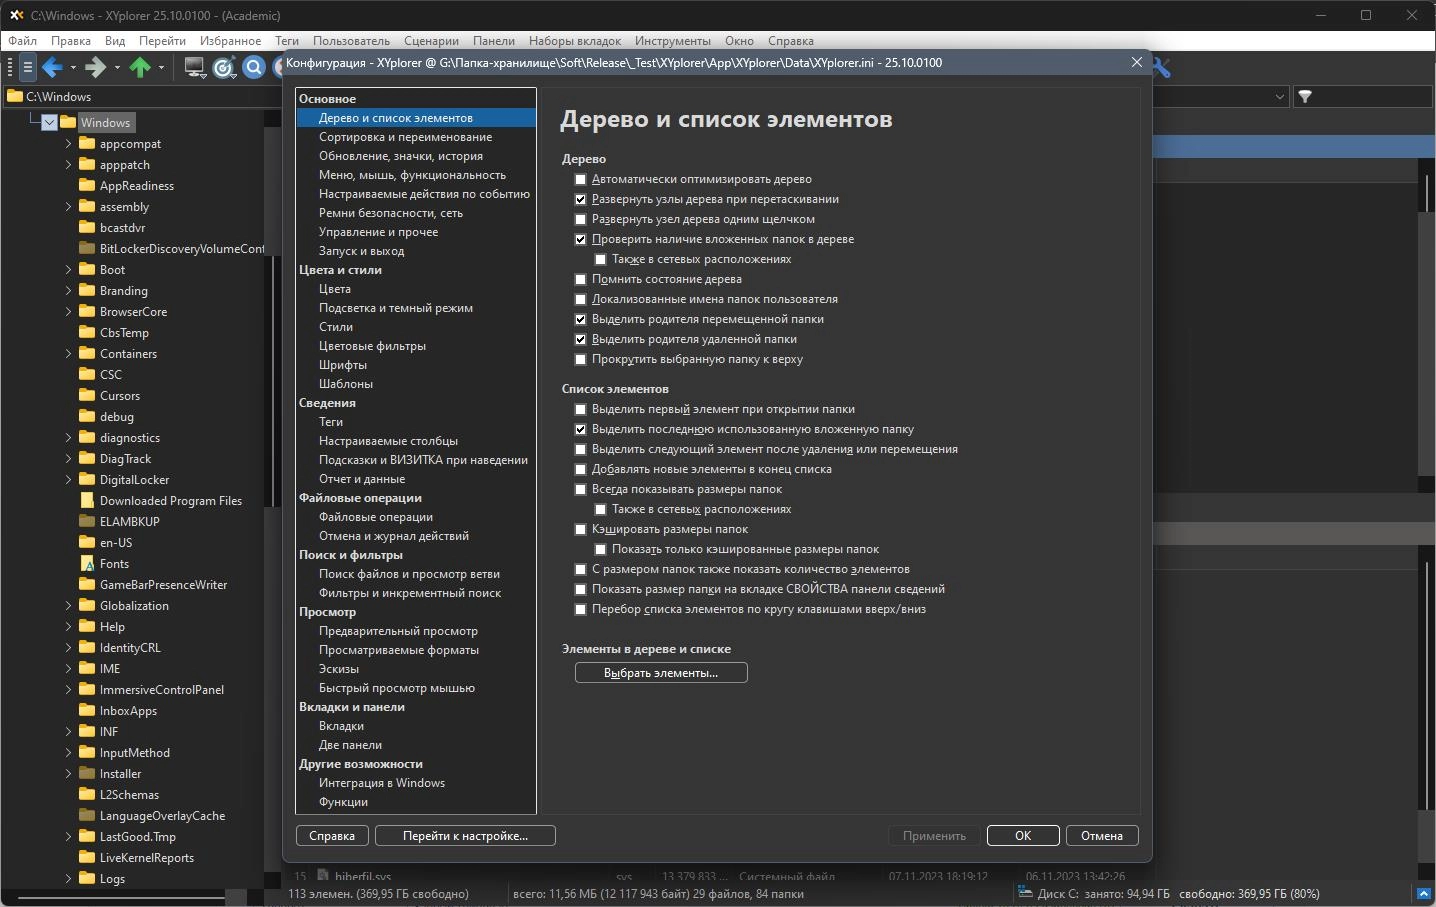
Task: Expand the Globalization folder node
Action: click(68, 605)
